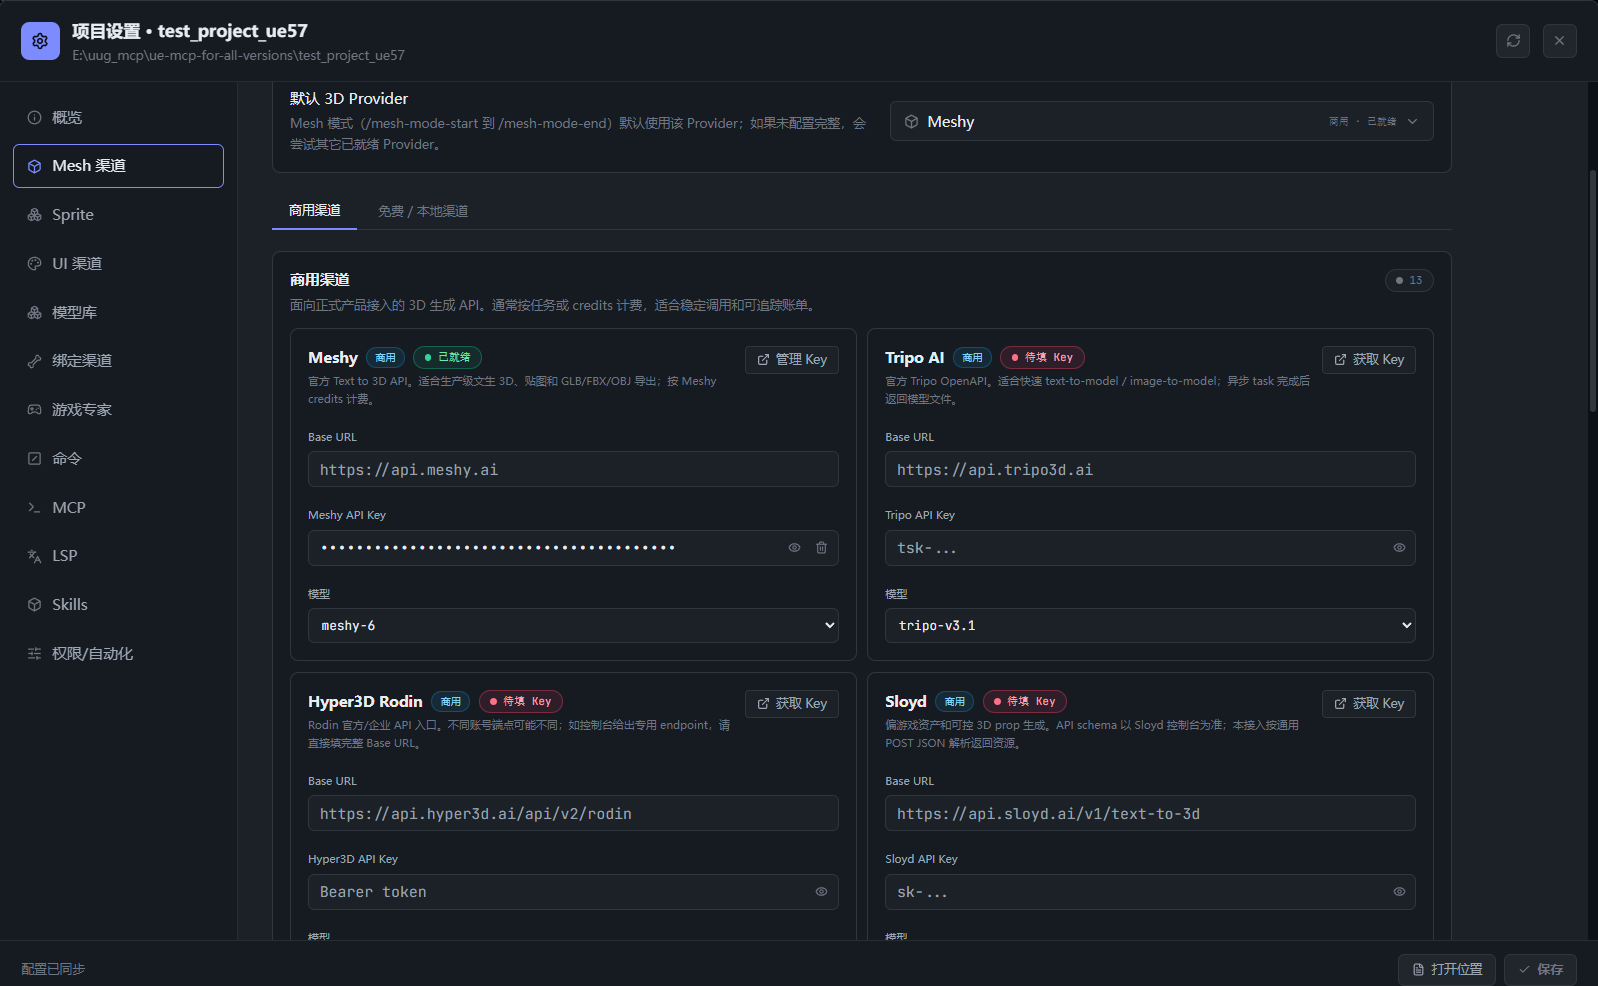Viewport: 1598px width, 986px height.
Task: Reveal the Hyper3D API key via eye icon
Action: [821, 892]
